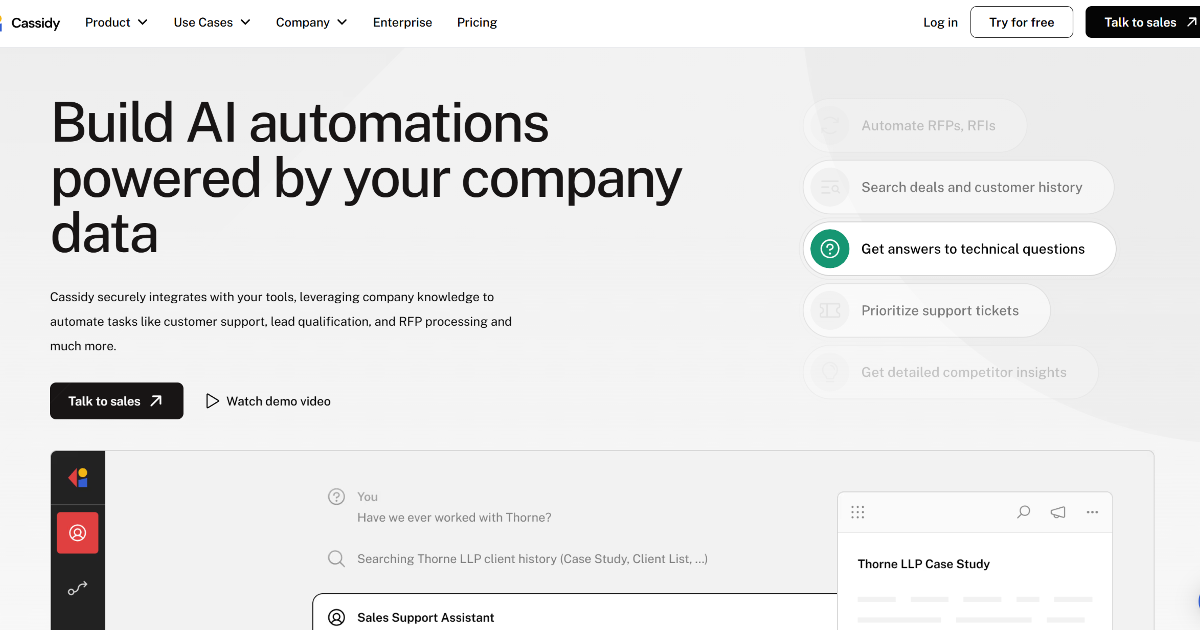Screen dimensions: 1200x630
Task: Click the megaphone icon in case study panel
Action: click(1058, 512)
